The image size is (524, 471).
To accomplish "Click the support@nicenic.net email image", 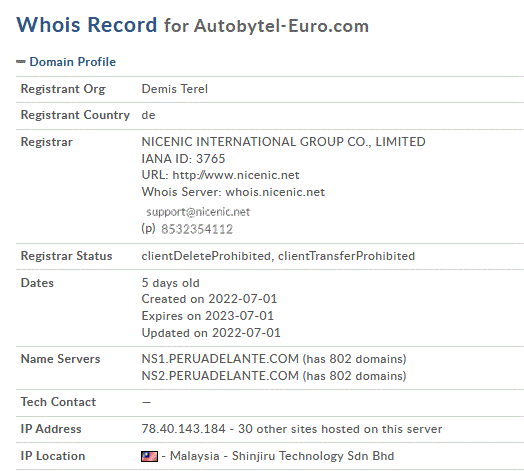I will click(198, 212).
